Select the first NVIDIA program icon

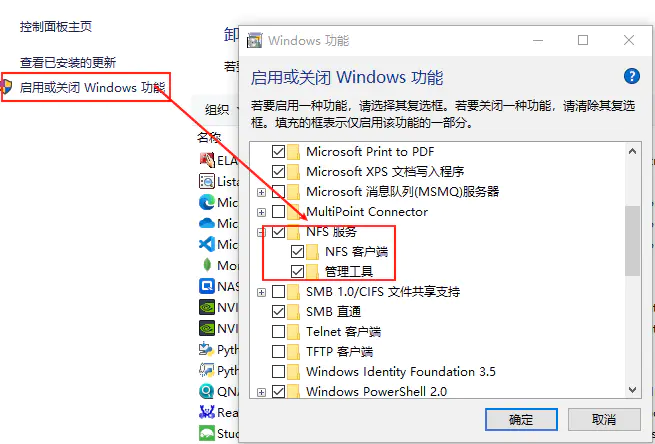click(207, 307)
